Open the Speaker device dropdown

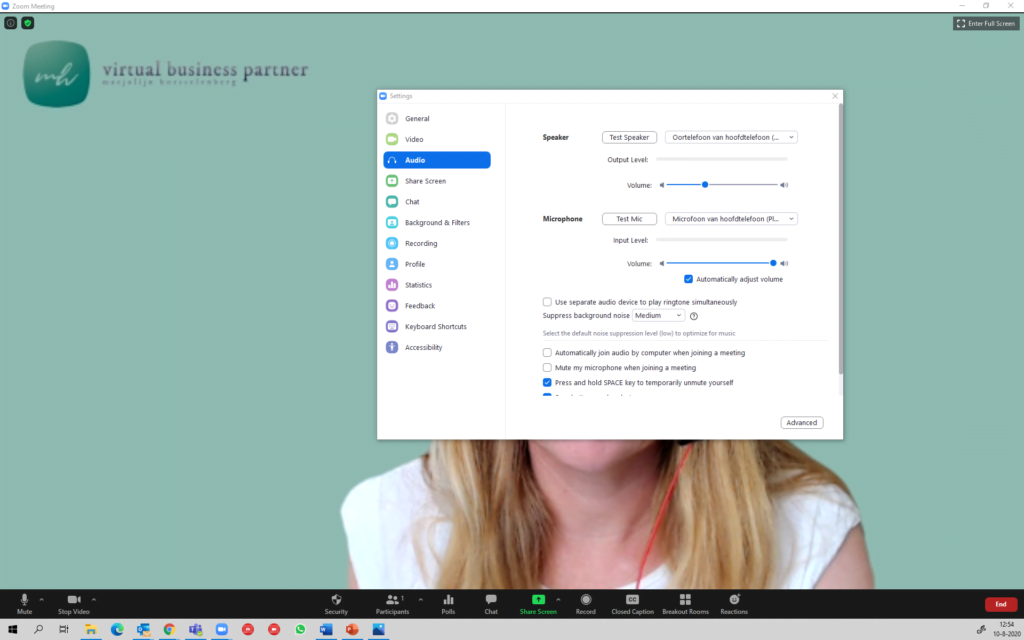[x=731, y=137]
